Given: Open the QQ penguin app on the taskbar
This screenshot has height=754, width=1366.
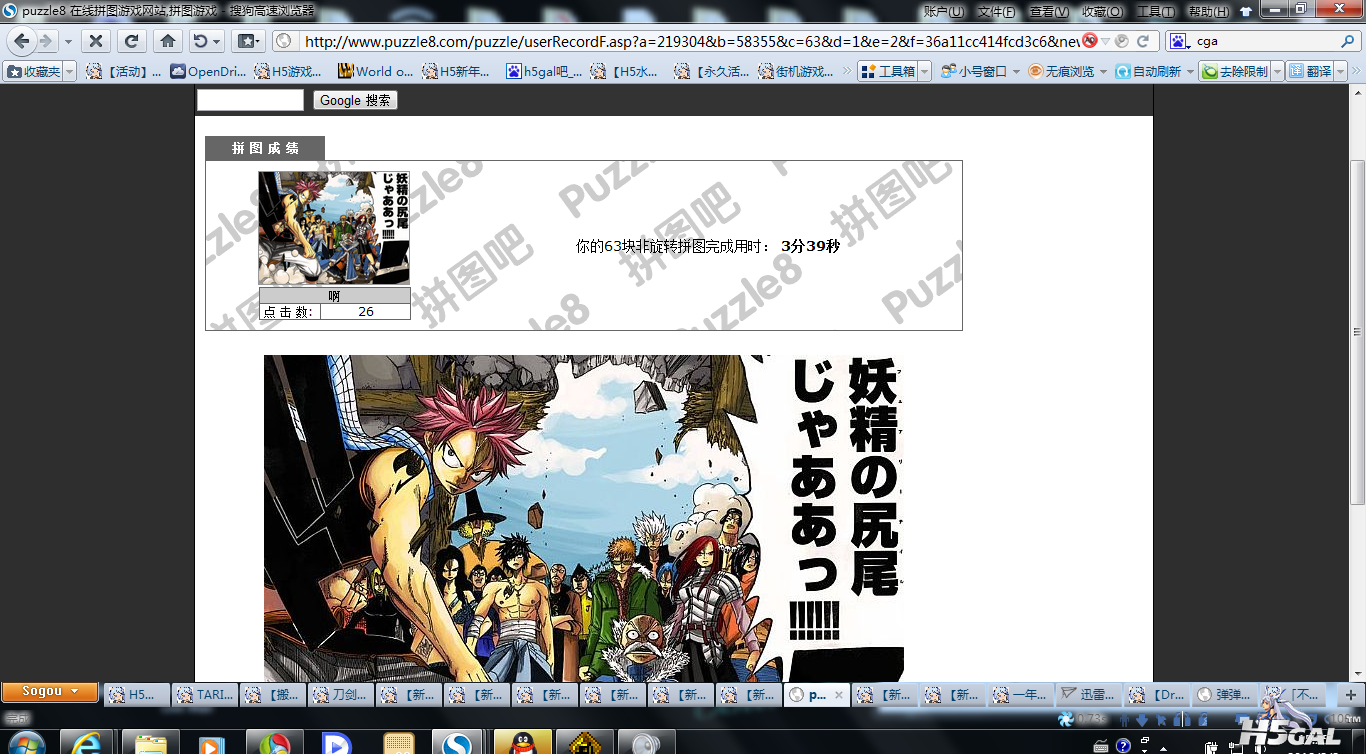Looking at the screenshot, I should (x=522, y=742).
